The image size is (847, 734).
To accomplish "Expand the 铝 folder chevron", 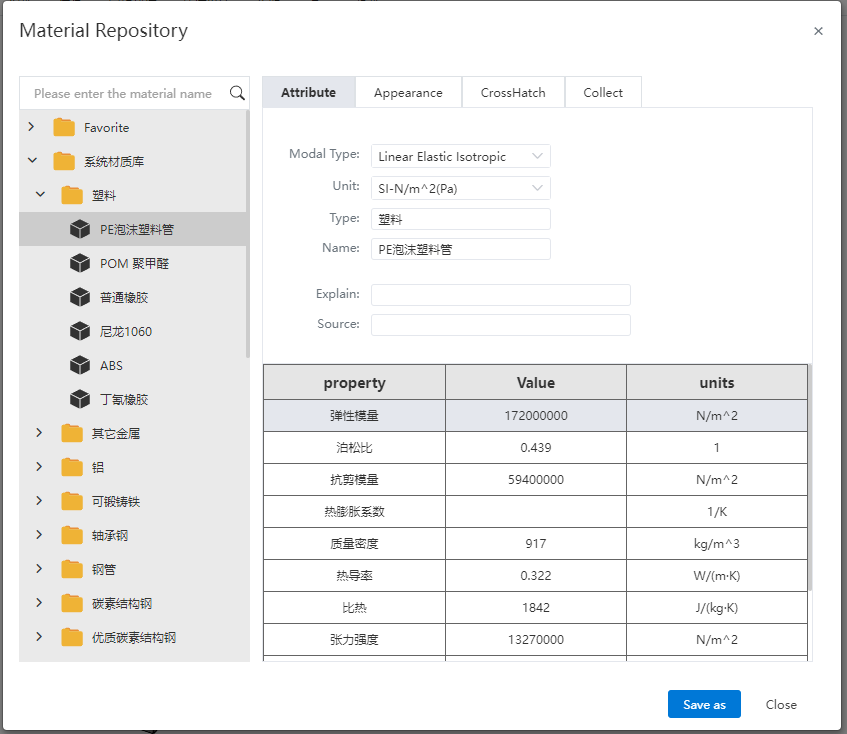I will [x=39, y=467].
